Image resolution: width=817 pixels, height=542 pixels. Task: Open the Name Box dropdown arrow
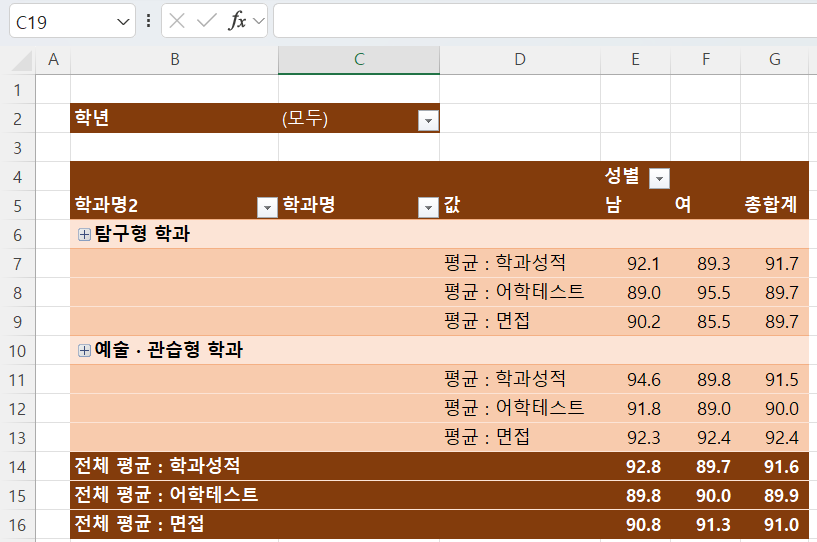[x=123, y=21]
